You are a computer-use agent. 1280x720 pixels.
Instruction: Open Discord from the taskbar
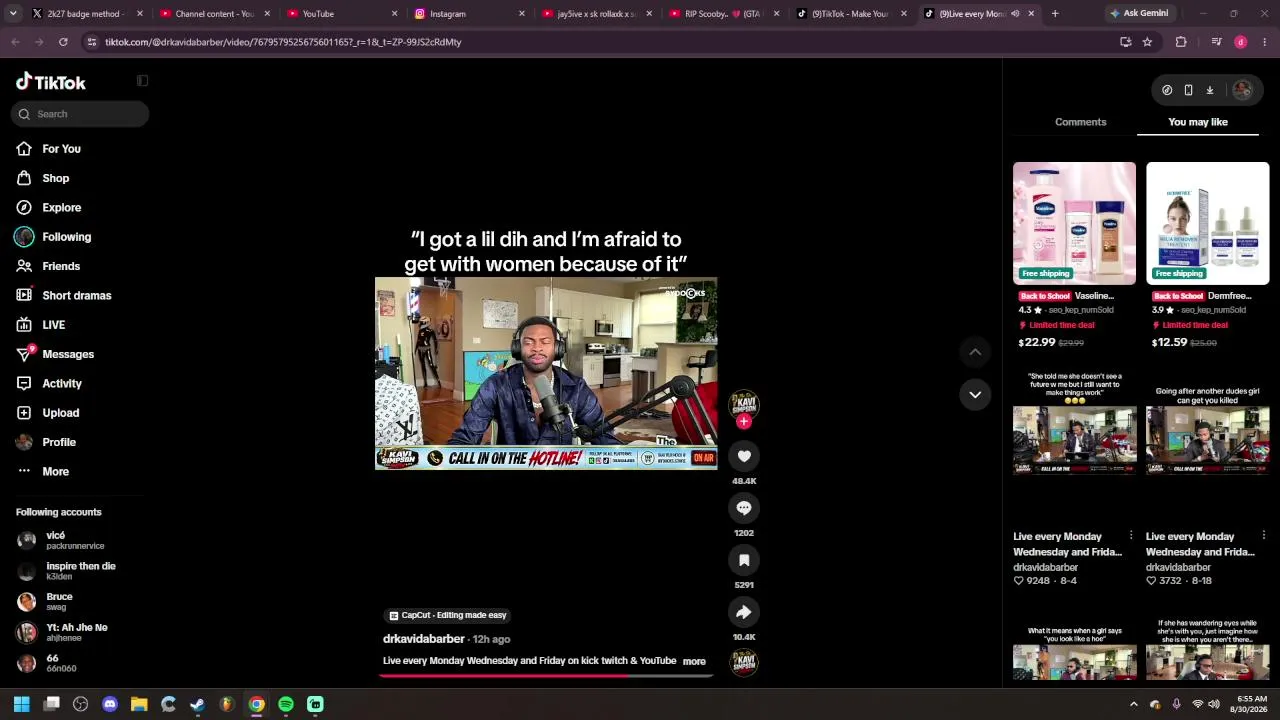(x=110, y=704)
